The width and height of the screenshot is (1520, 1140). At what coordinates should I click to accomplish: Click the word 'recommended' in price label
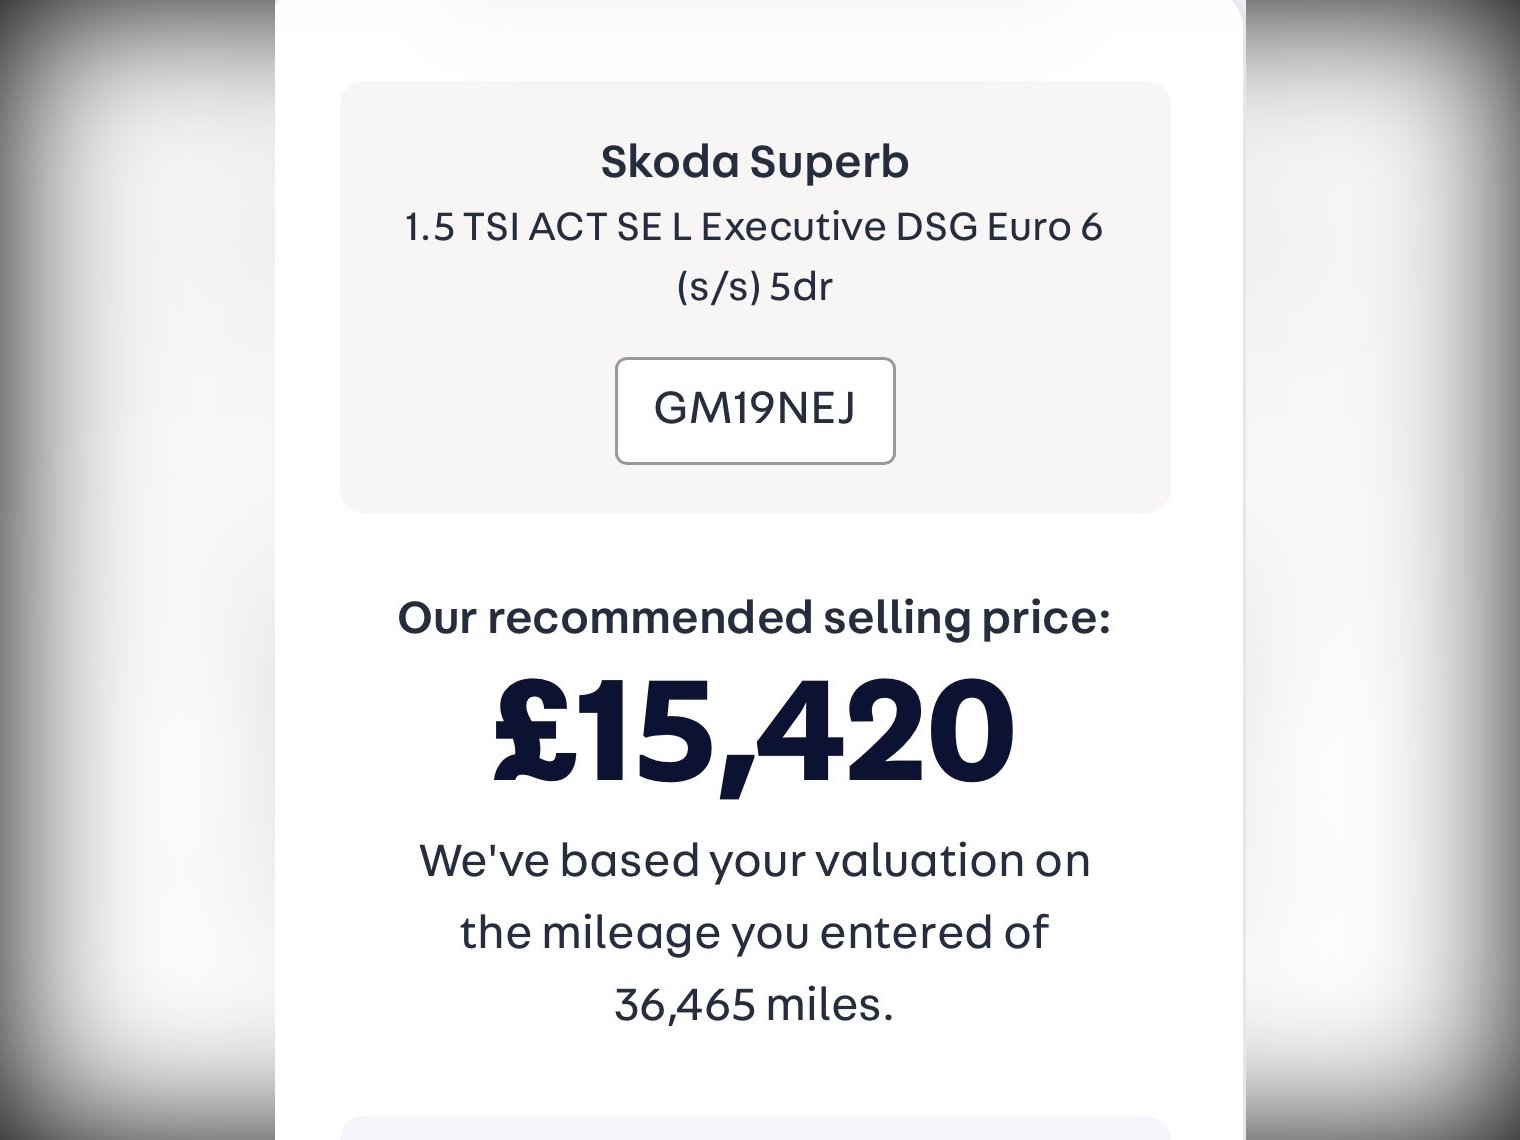pyautogui.click(x=649, y=617)
